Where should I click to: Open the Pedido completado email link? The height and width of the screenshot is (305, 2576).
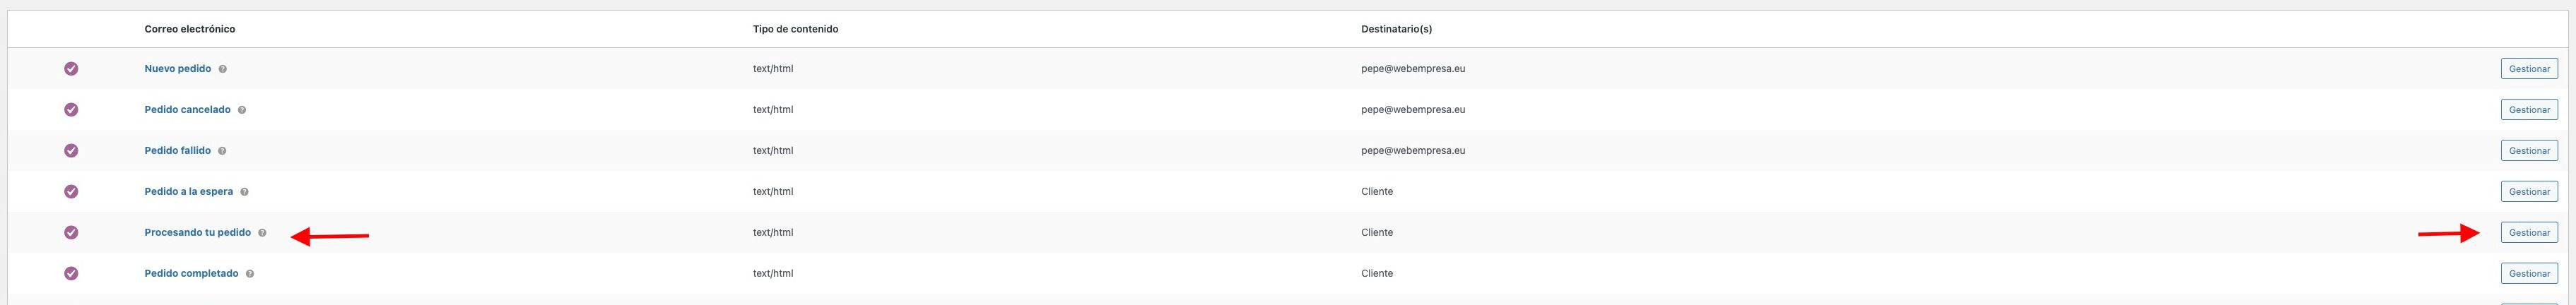tap(191, 274)
